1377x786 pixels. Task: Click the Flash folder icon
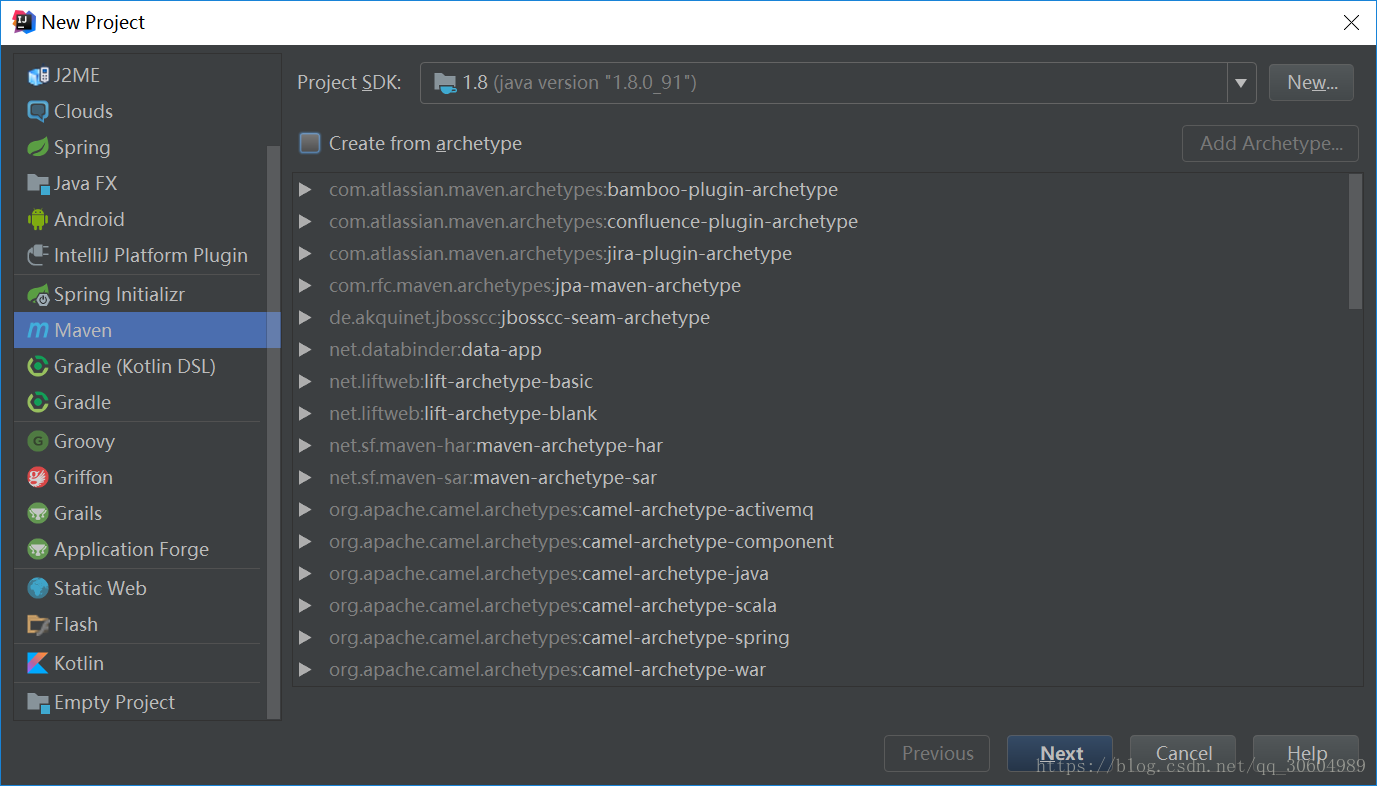38,625
